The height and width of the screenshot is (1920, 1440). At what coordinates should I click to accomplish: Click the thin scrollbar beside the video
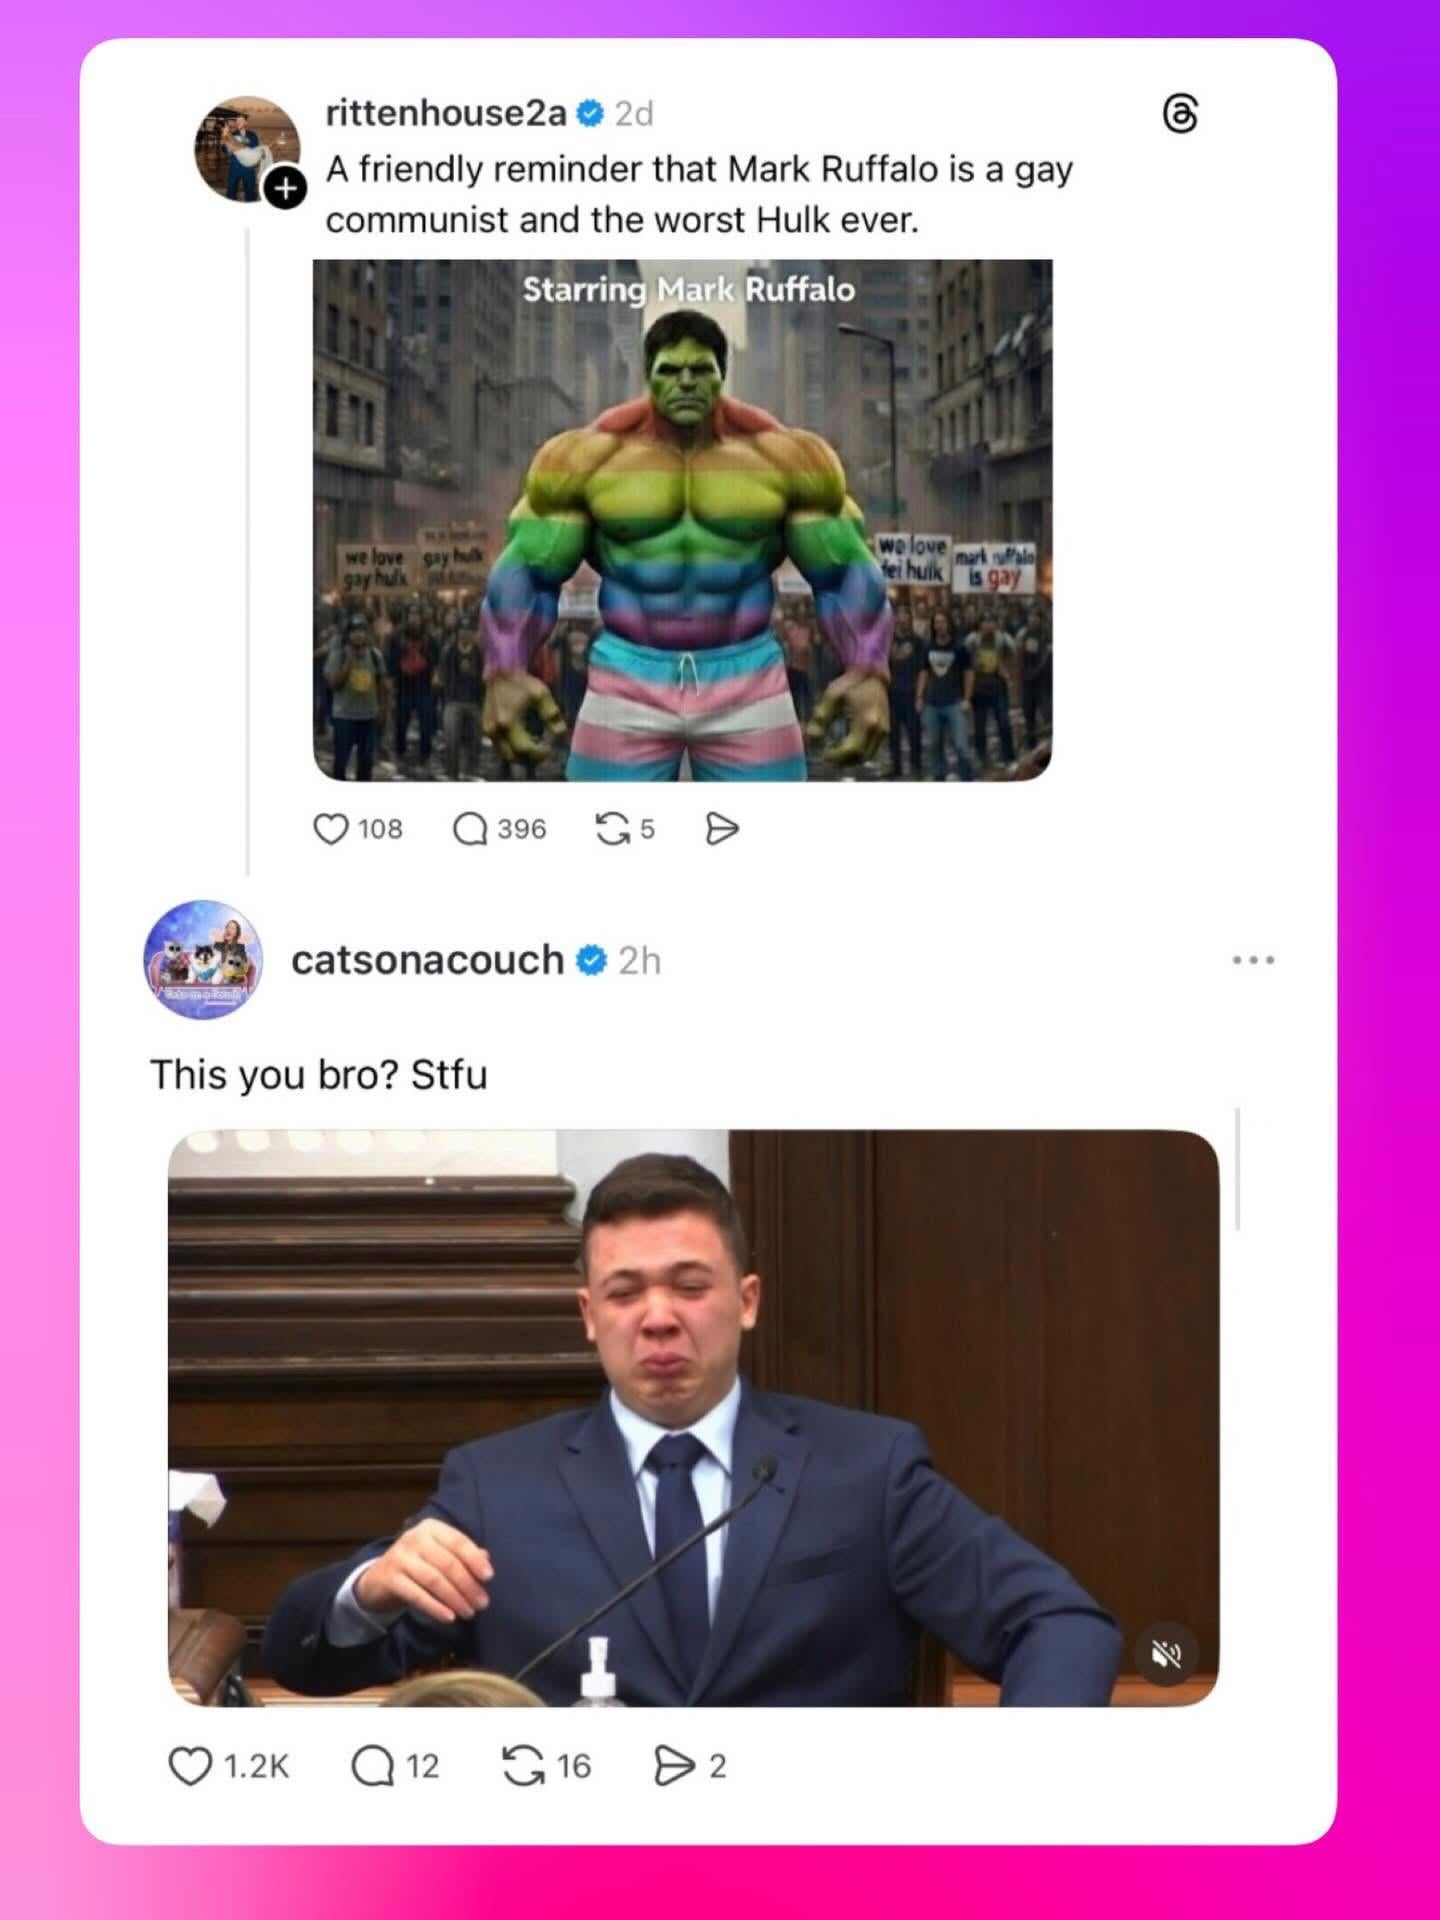(1238, 1168)
